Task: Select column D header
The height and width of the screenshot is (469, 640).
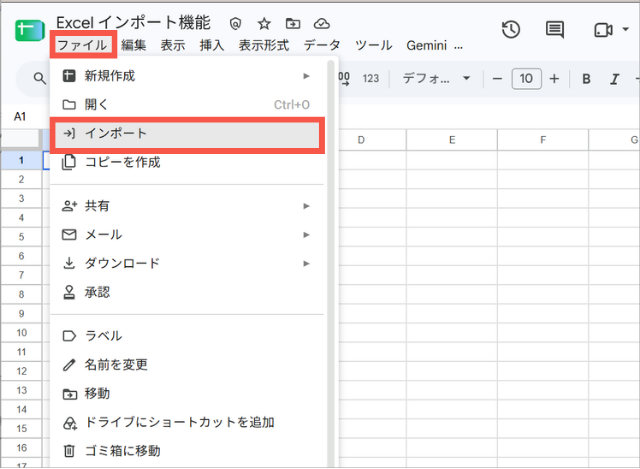Action: click(x=361, y=140)
